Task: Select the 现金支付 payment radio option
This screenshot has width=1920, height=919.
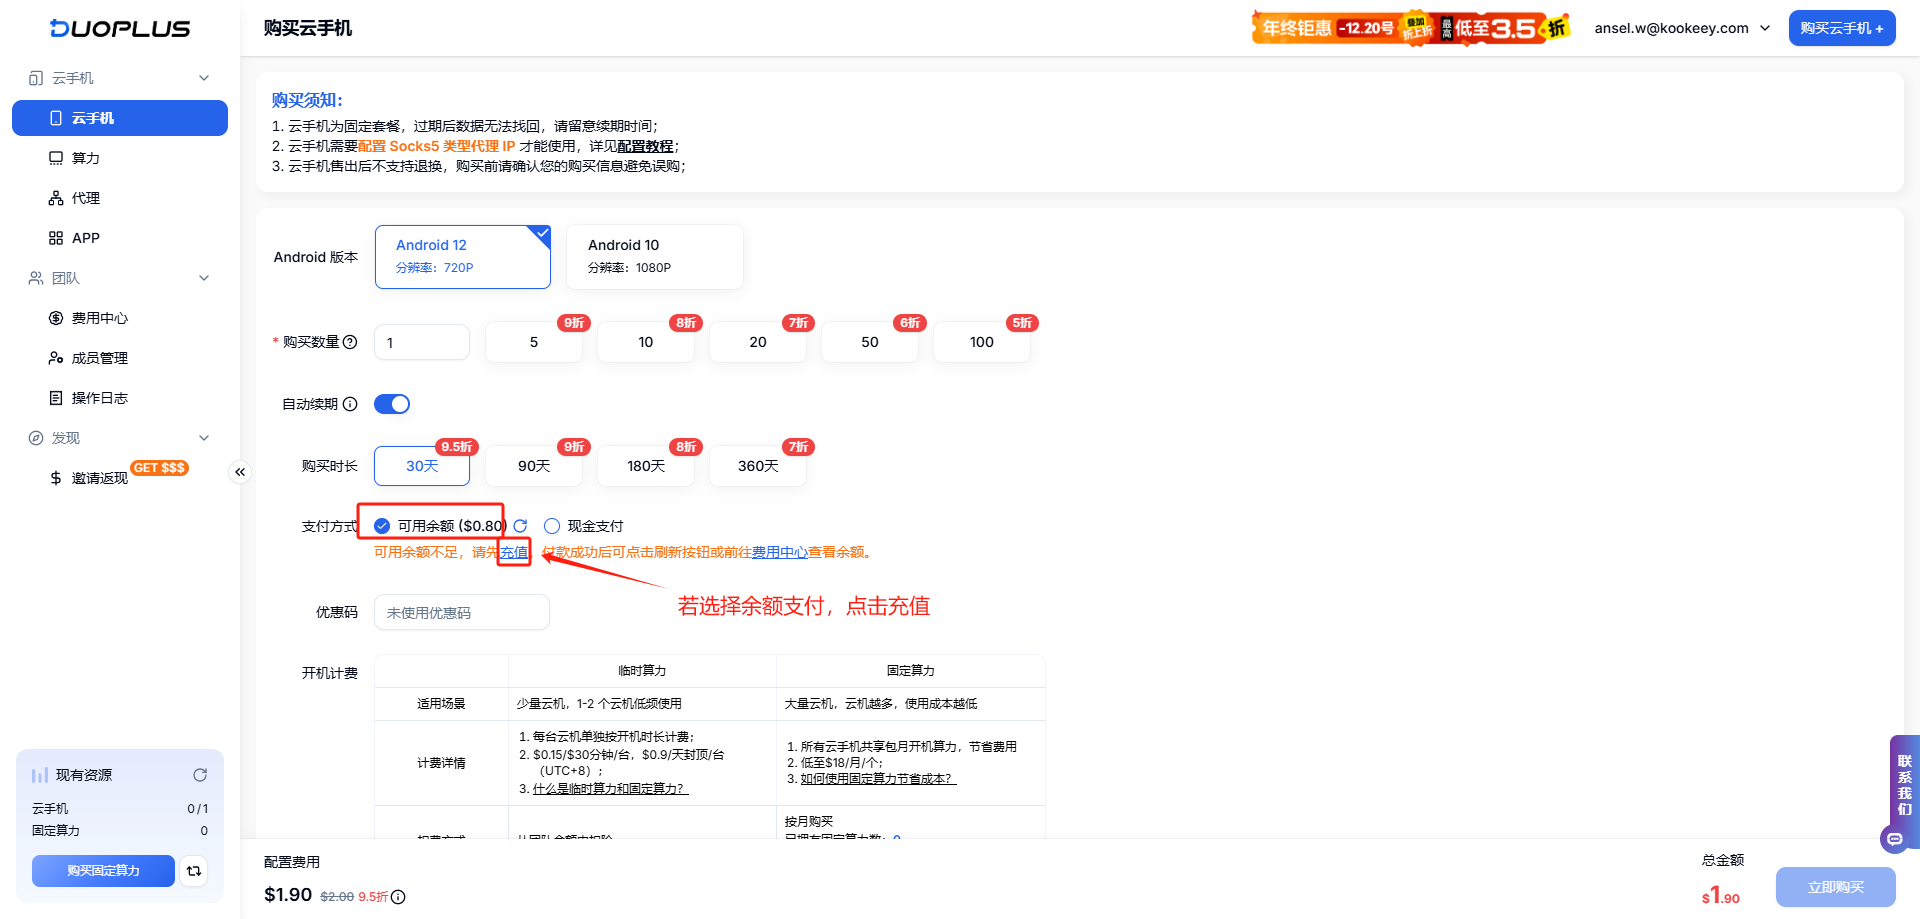Action: tap(552, 525)
